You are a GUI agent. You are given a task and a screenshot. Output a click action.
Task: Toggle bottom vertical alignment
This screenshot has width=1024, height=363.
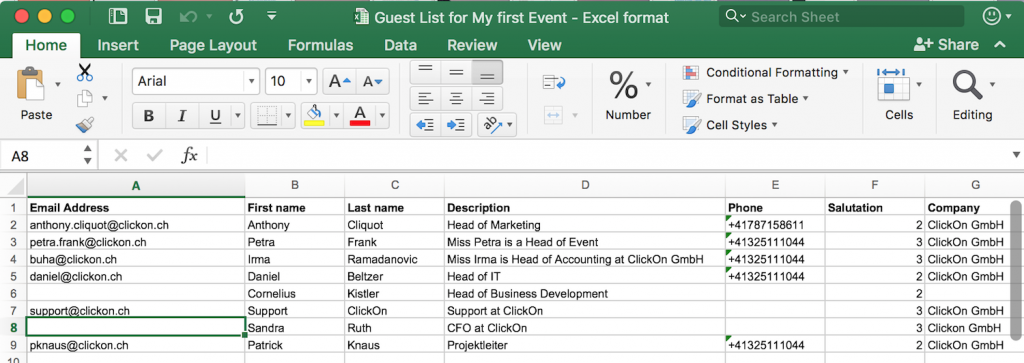487,72
